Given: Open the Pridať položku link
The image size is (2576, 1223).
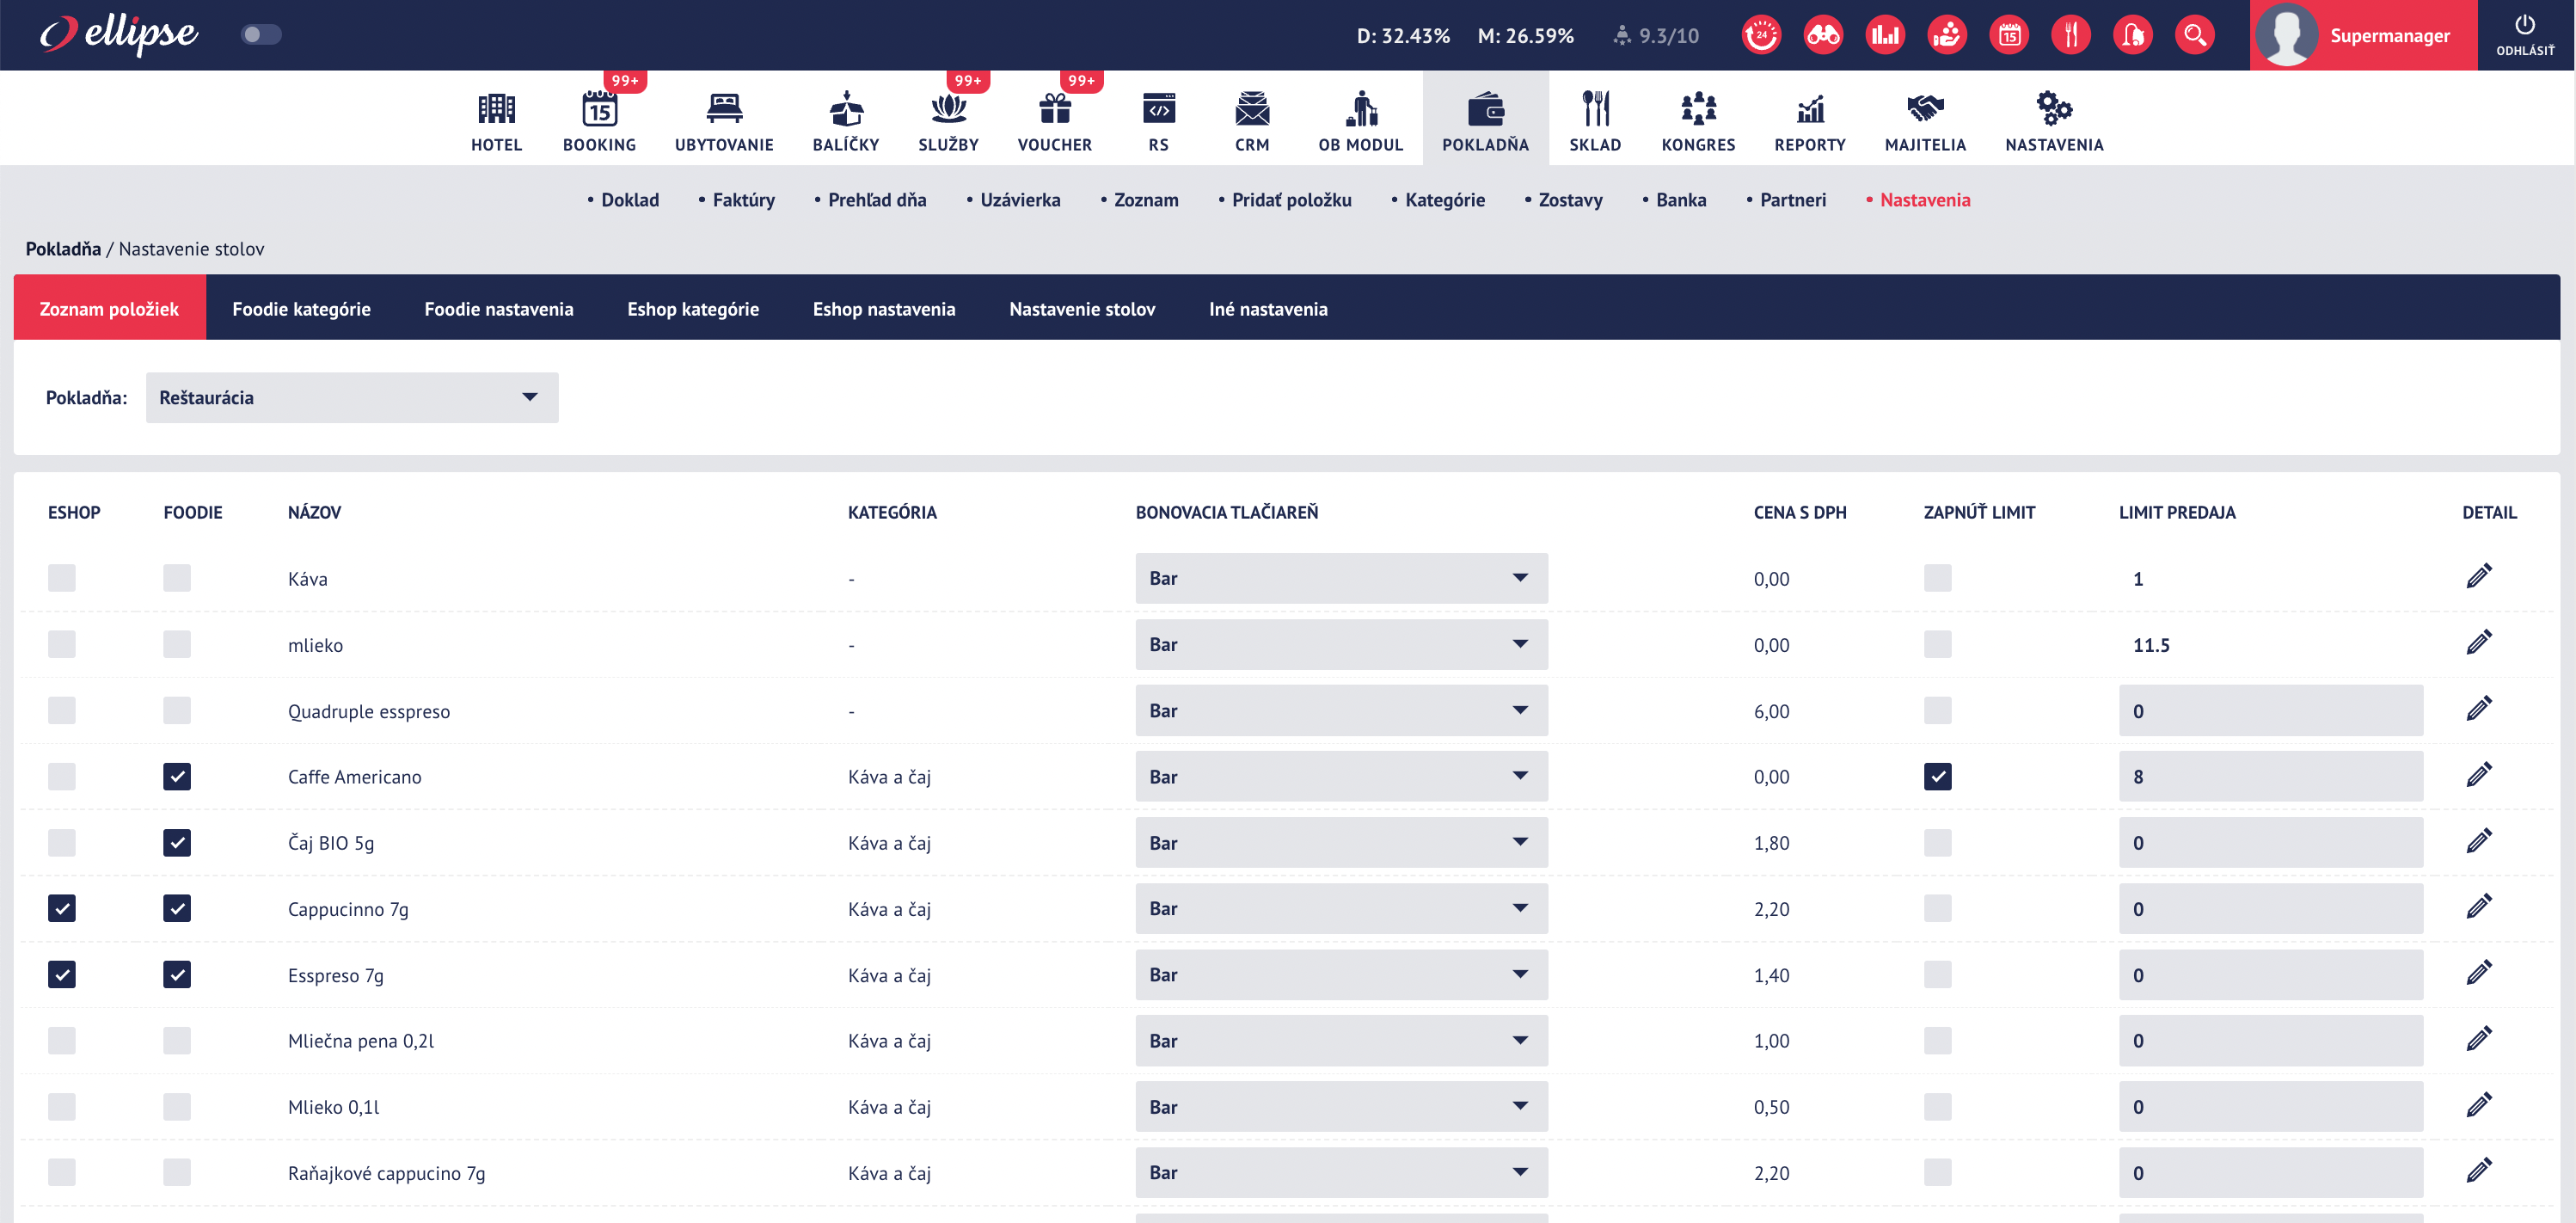Looking at the screenshot, I should [x=1290, y=199].
